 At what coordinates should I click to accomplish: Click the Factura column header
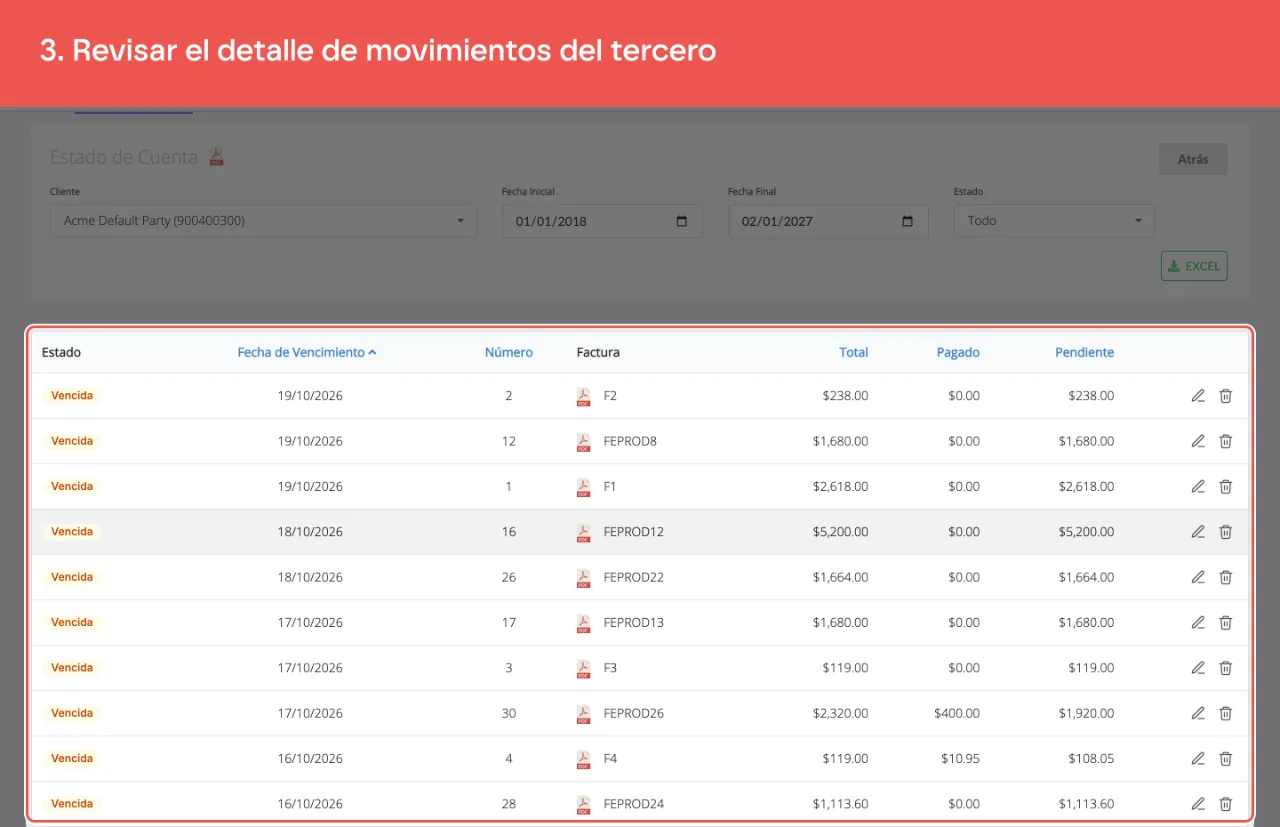tap(598, 352)
